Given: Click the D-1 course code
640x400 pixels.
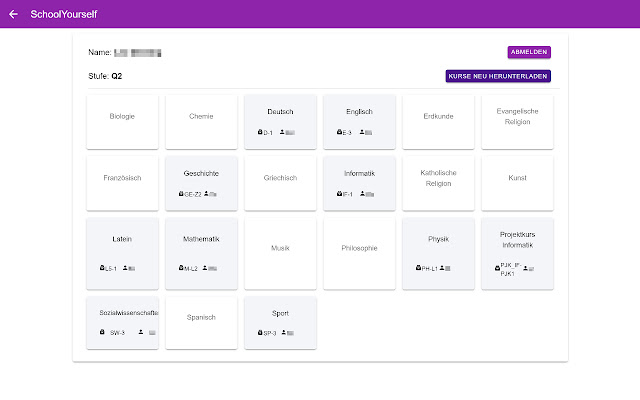Looking at the screenshot, I should 268,133.
